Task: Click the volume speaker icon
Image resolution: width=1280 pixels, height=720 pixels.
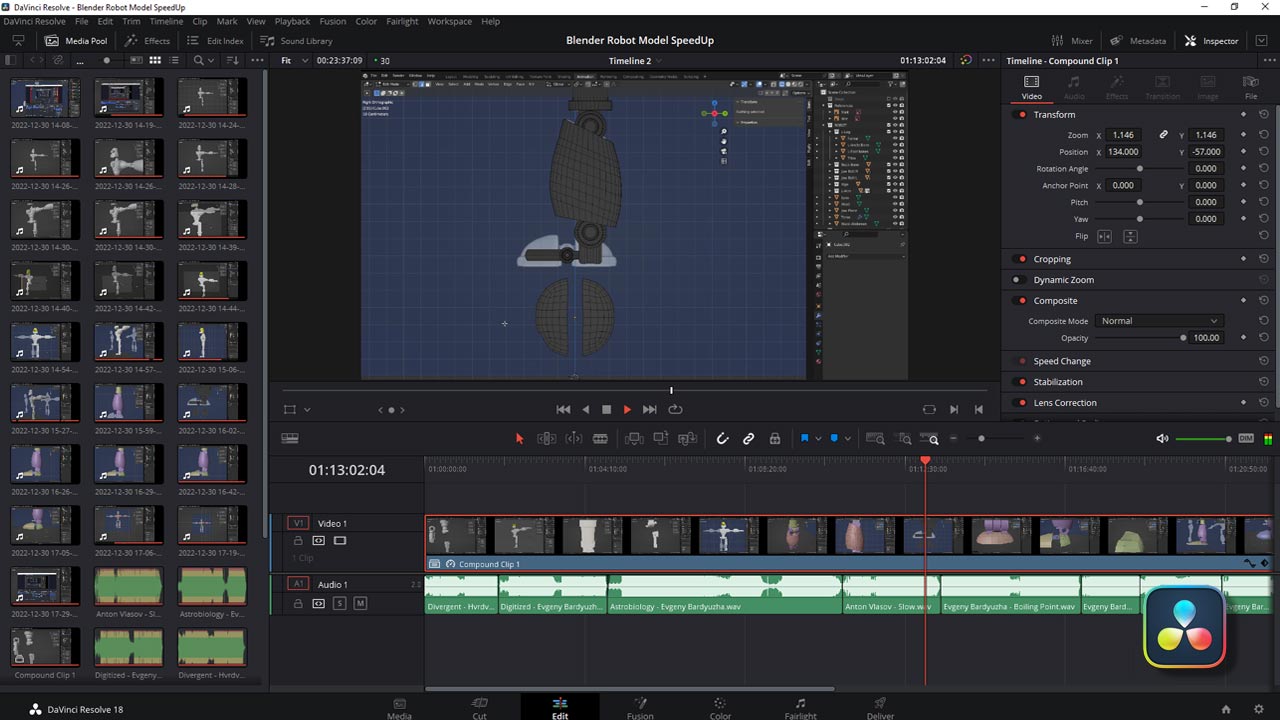Action: pyautogui.click(x=1162, y=438)
